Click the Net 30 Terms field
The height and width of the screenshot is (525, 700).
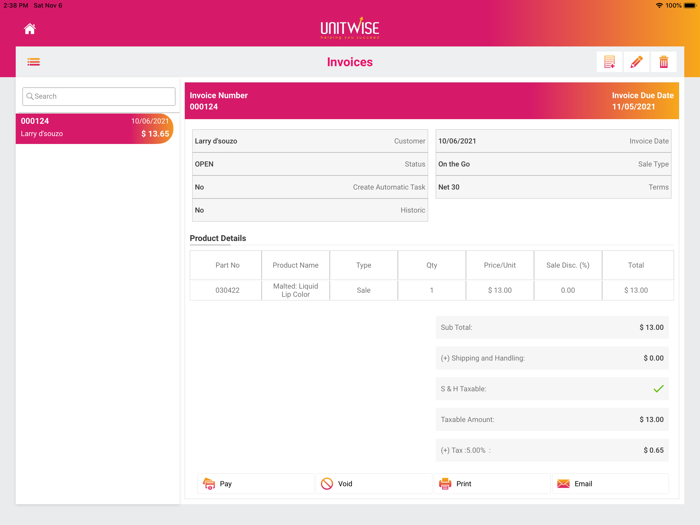(x=554, y=188)
